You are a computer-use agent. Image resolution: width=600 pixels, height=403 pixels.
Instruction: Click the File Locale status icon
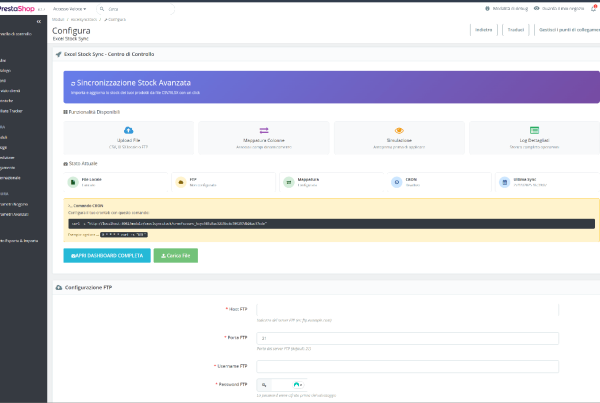[72, 182]
